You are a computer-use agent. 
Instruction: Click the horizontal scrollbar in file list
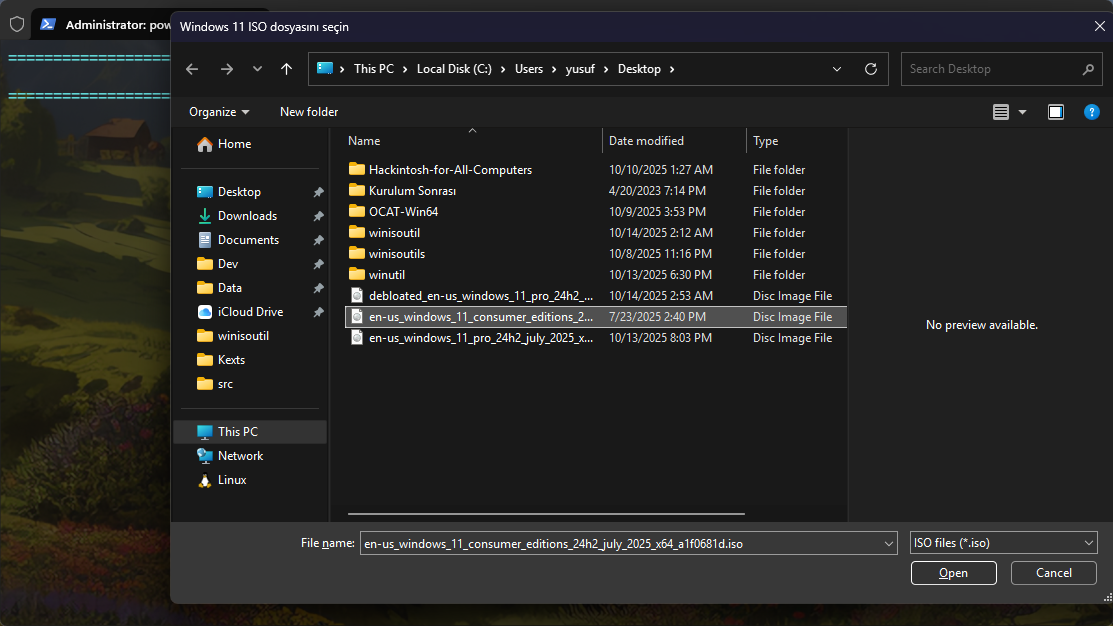click(x=546, y=514)
